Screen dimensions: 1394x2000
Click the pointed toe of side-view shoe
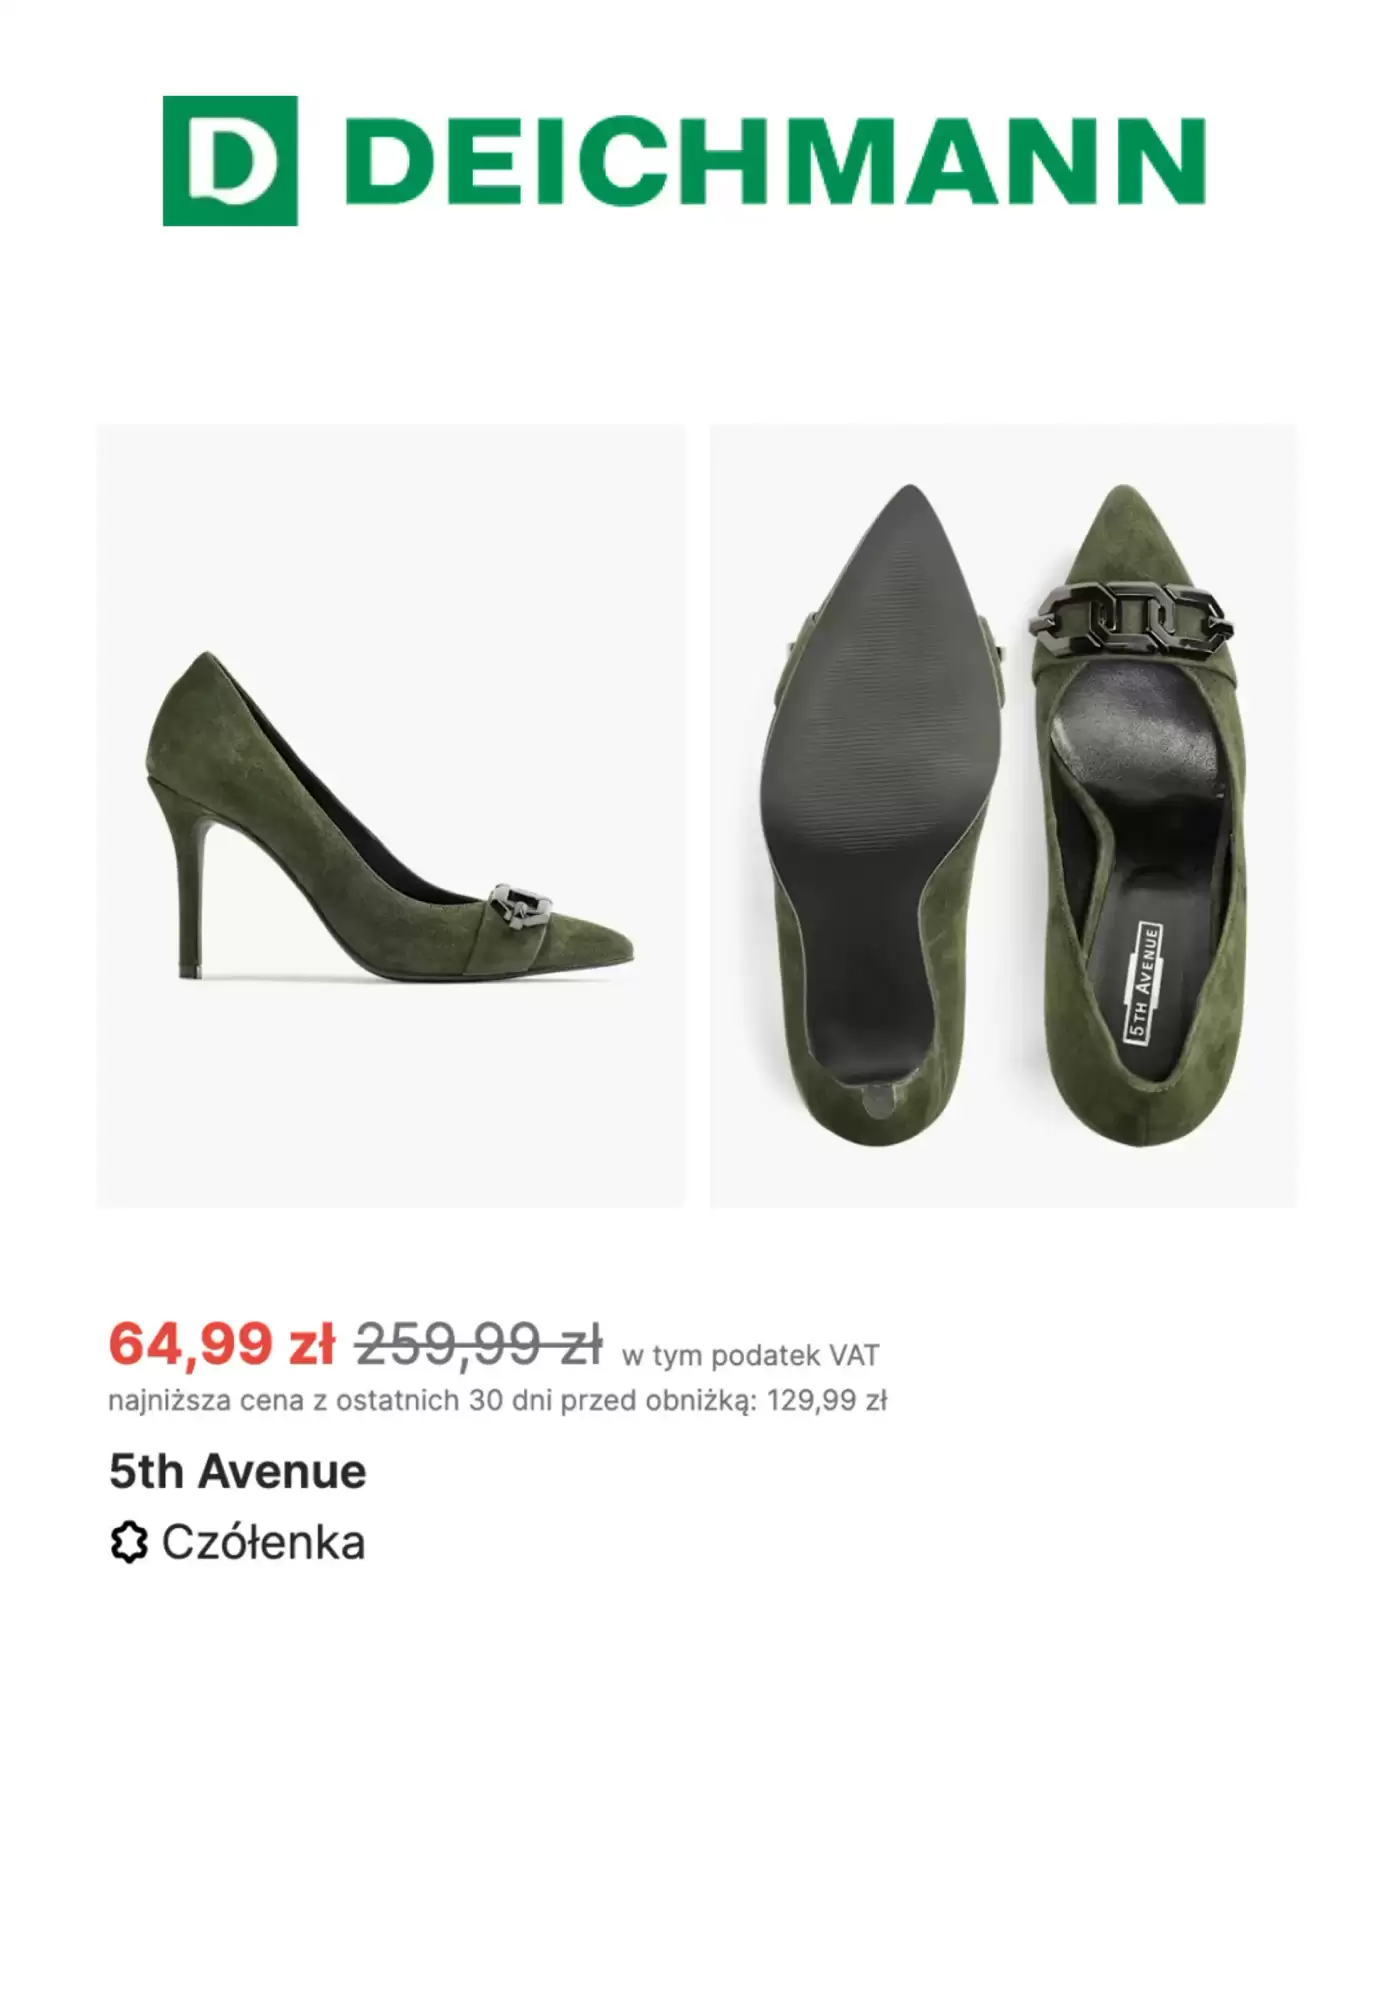click(598, 945)
